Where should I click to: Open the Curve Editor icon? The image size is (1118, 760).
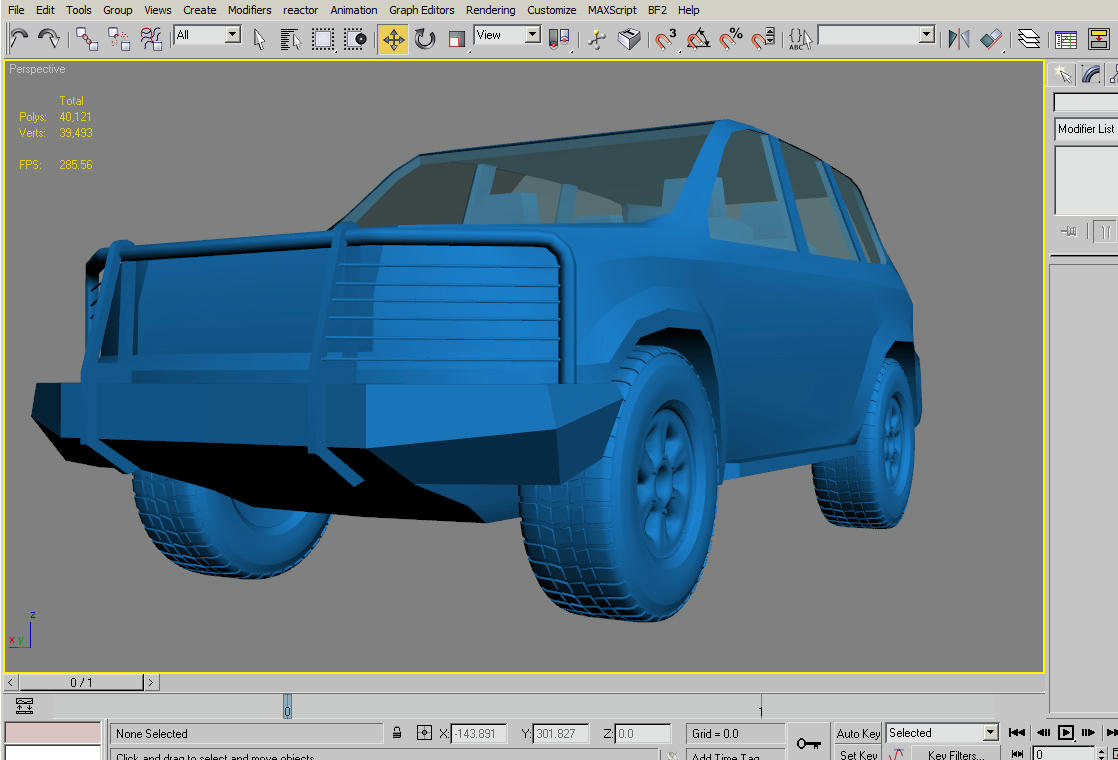(1067, 39)
